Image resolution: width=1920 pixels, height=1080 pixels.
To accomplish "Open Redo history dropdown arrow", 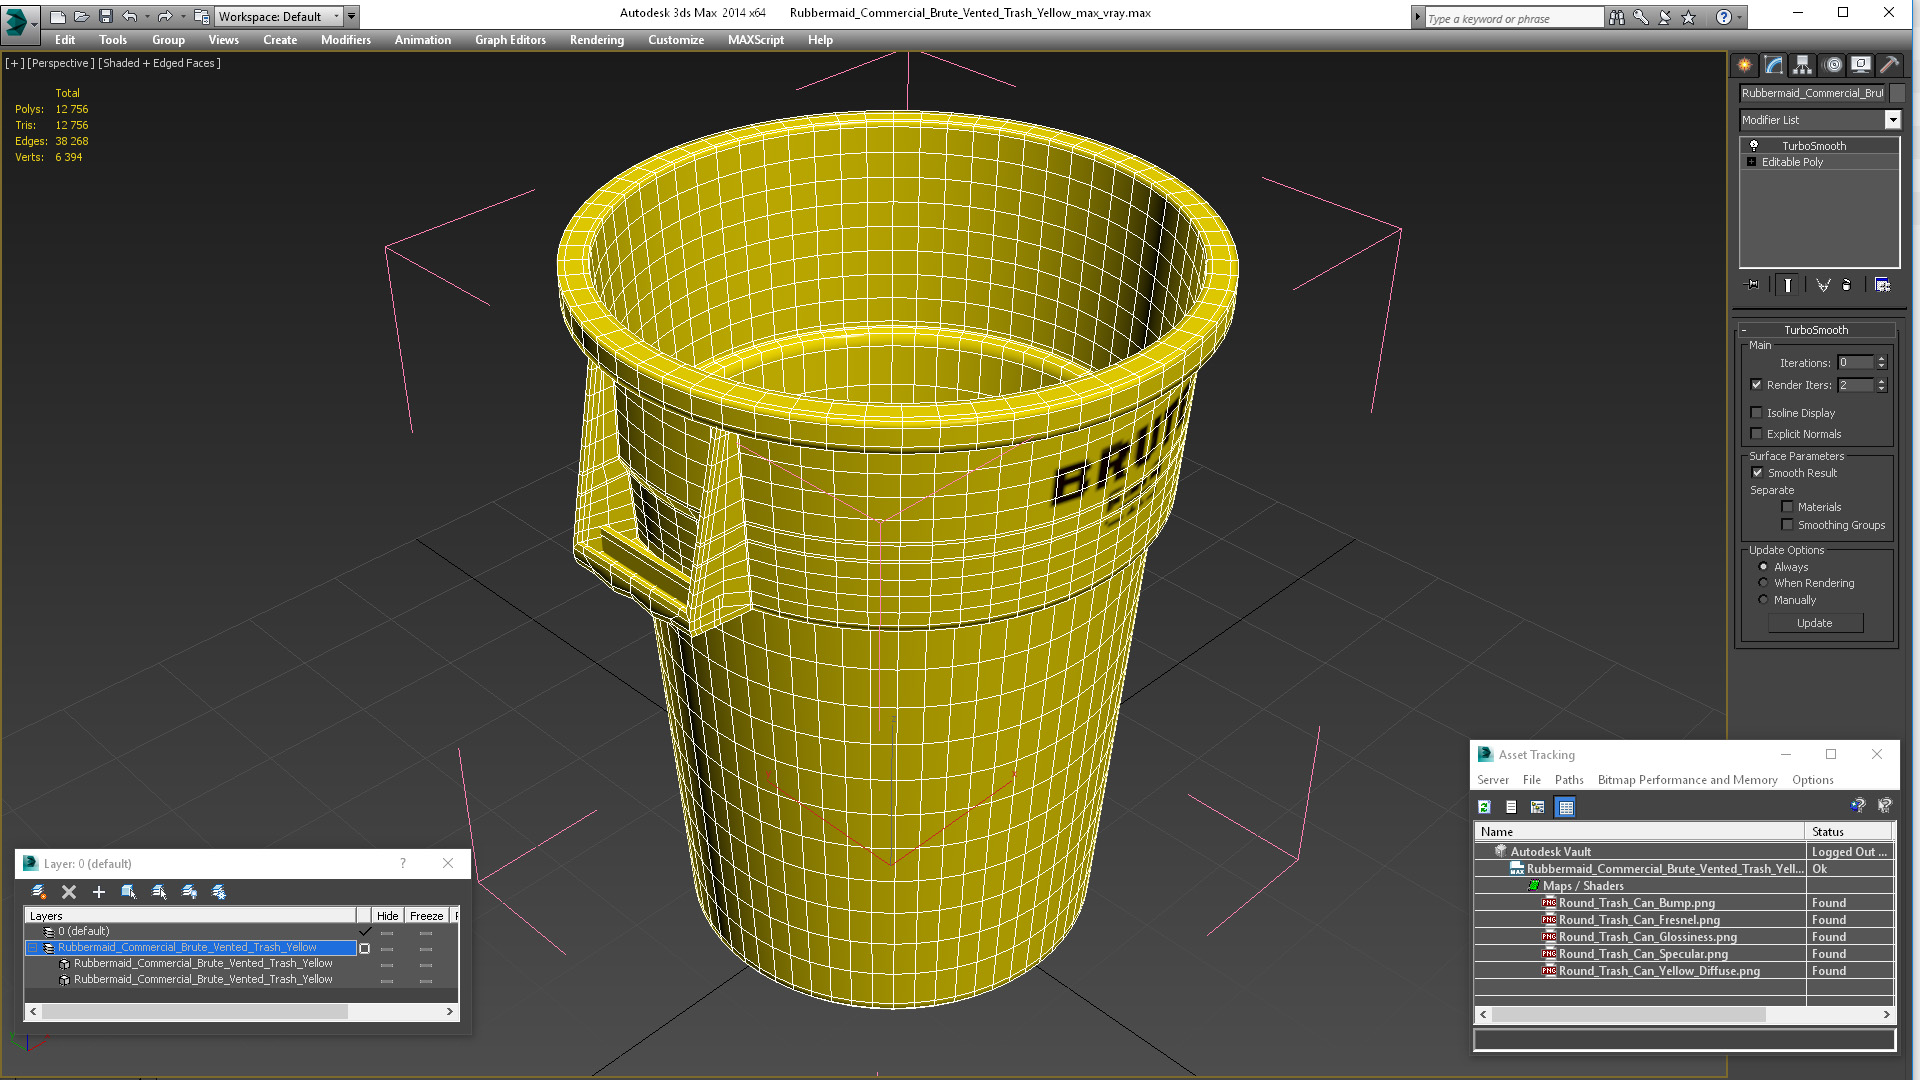I will (183, 16).
